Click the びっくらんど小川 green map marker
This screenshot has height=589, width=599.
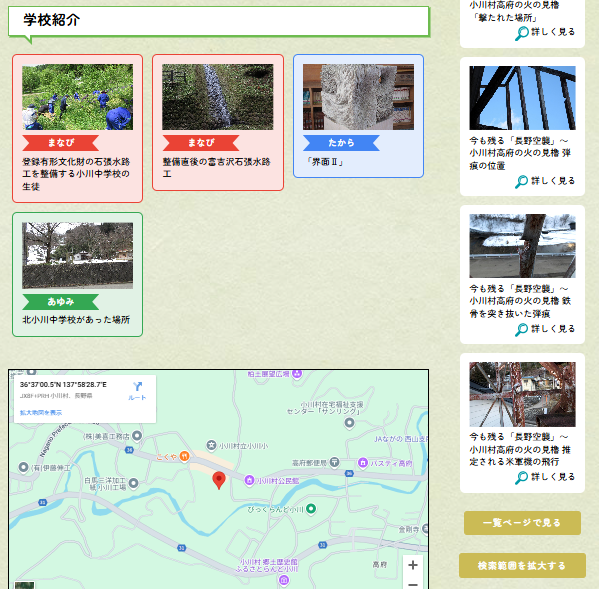(x=311, y=509)
